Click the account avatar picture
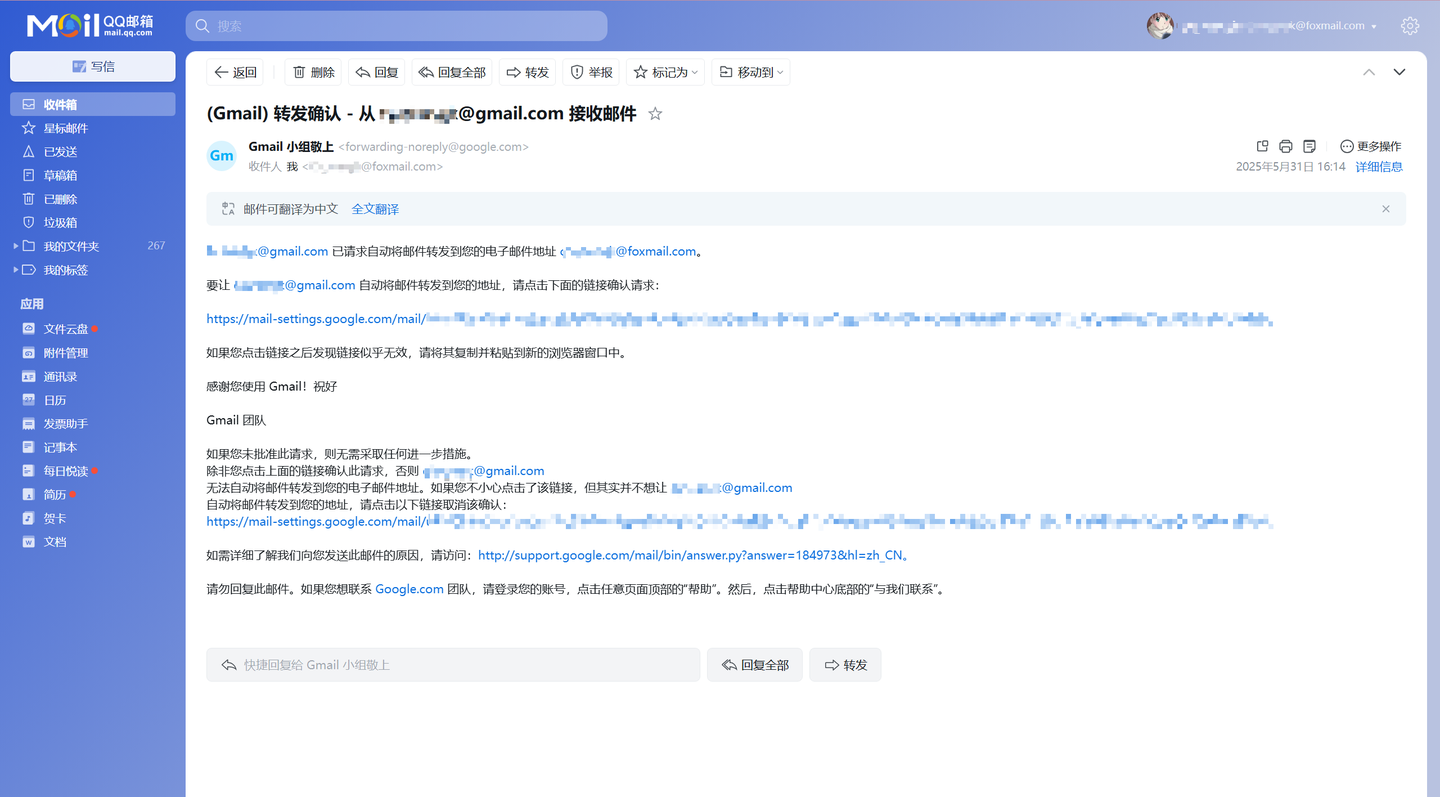The image size is (1440, 797). coord(1160,26)
